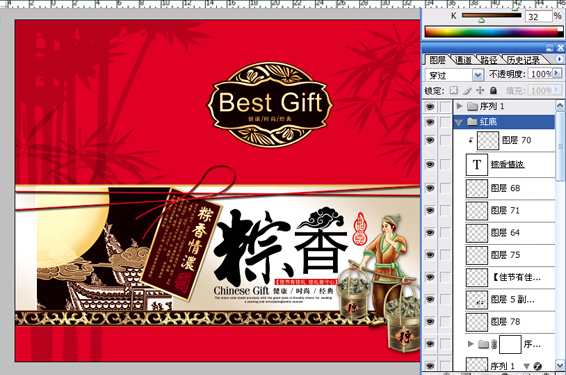The image size is (566, 375).
Task: Click the 红底 group folder icon
Action: pyautogui.click(x=472, y=122)
